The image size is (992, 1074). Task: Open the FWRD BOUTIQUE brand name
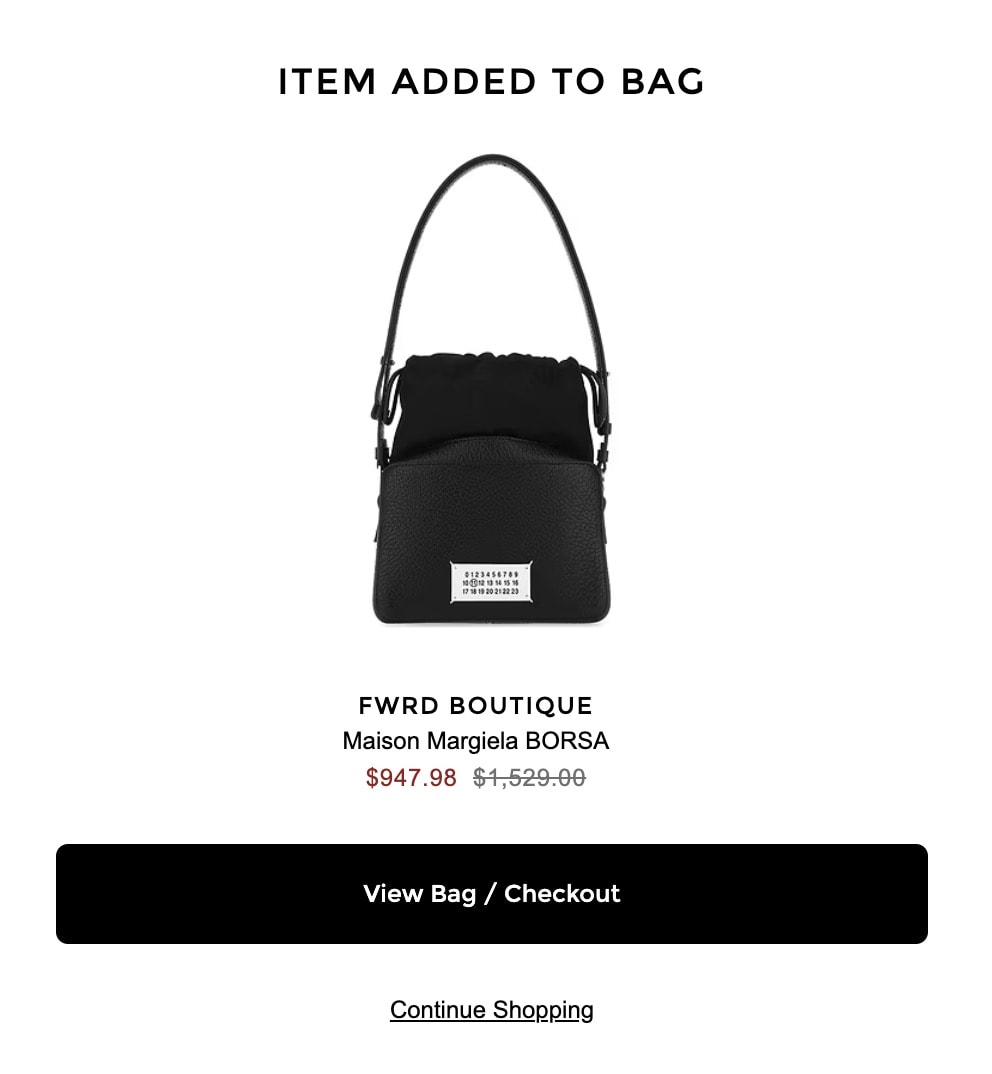[475, 705]
